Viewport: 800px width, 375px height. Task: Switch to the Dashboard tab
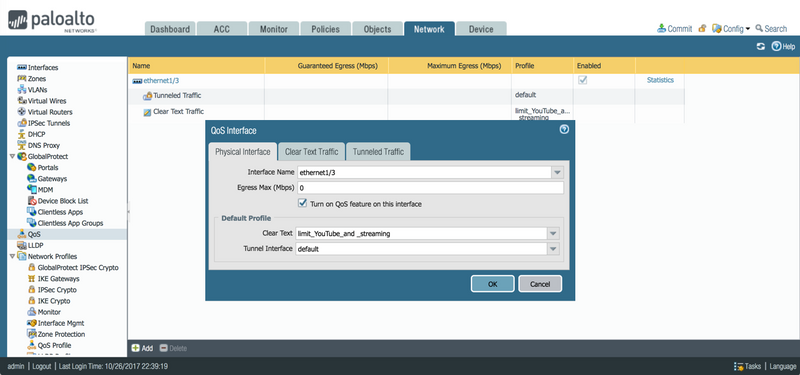(x=170, y=29)
